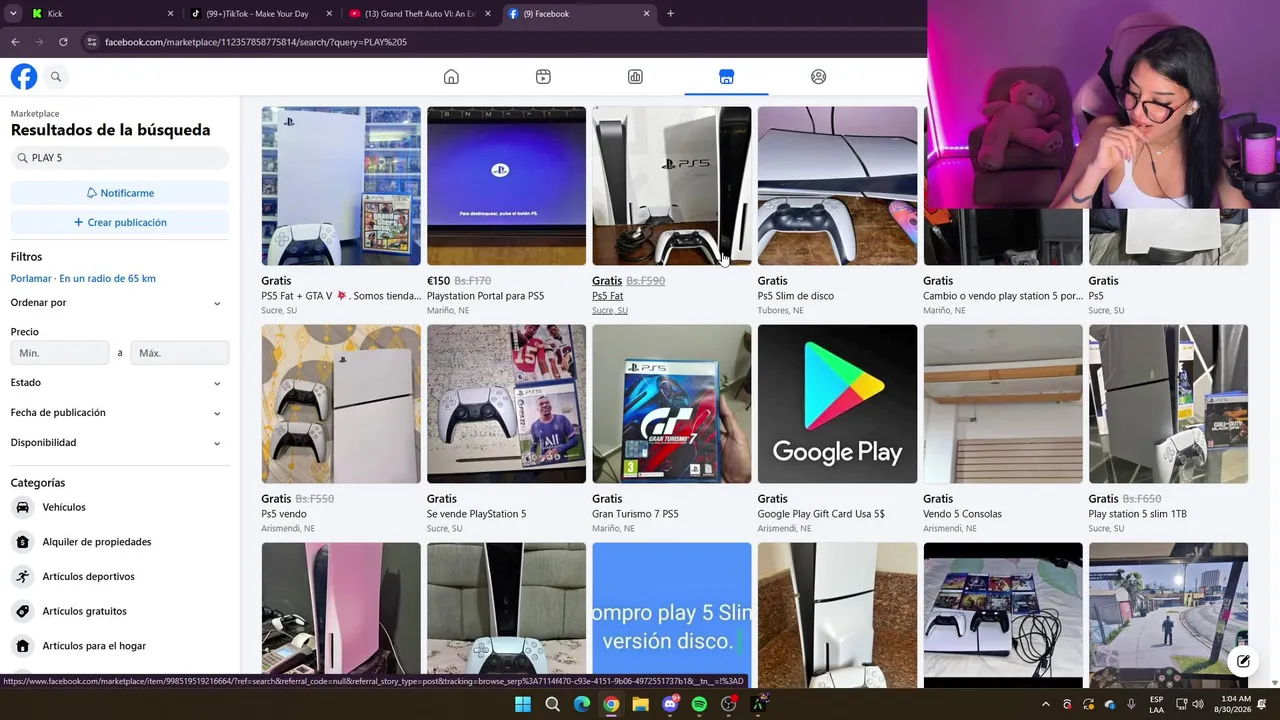Open a new browser tab with the plus icon
This screenshot has height=720, width=1280.
(x=670, y=14)
